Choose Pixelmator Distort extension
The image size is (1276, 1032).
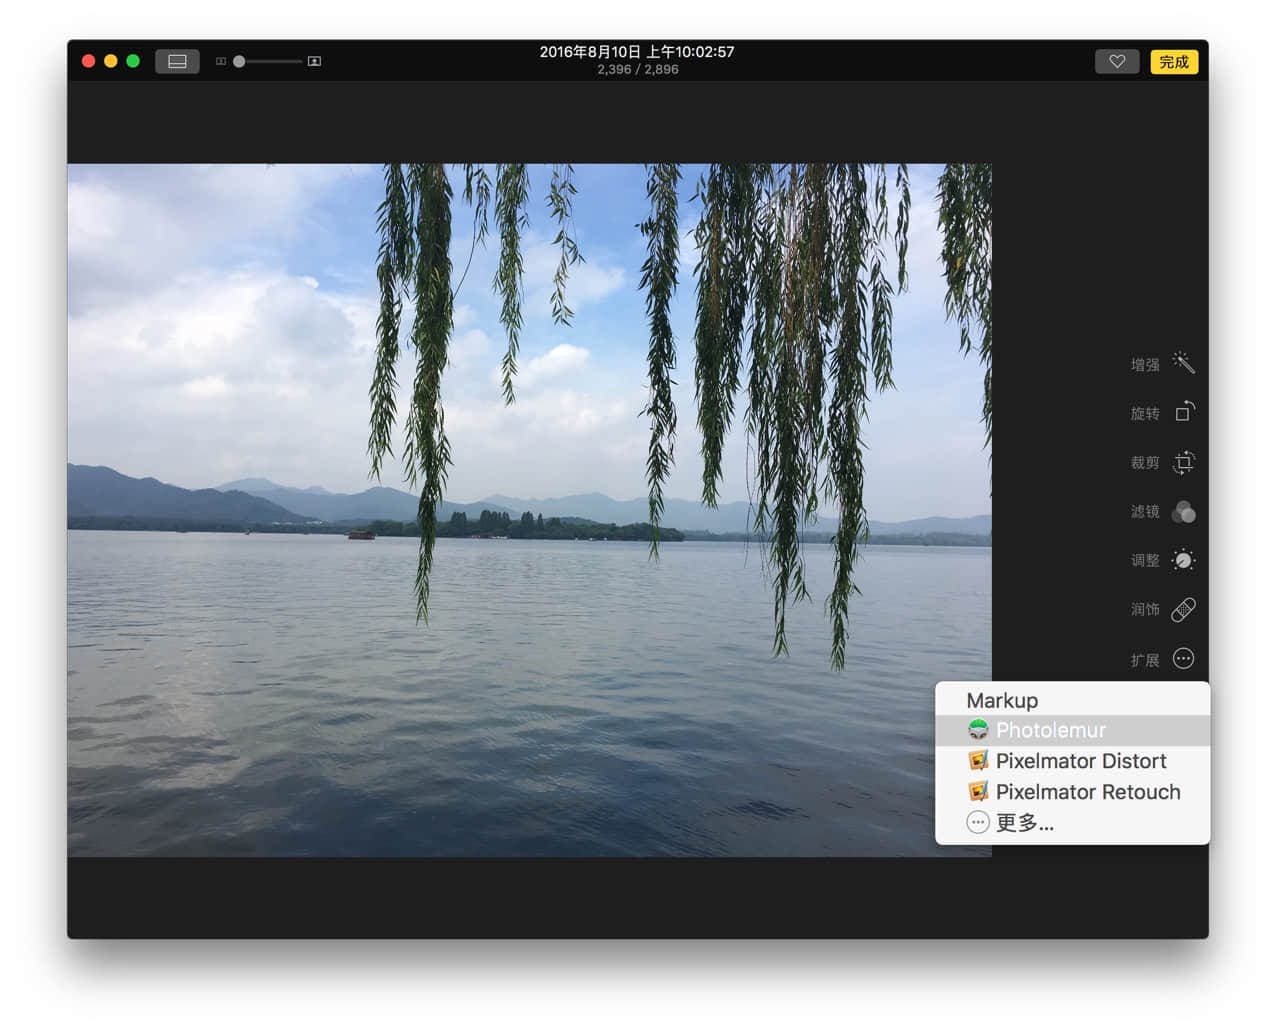[x=1072, y=761]
